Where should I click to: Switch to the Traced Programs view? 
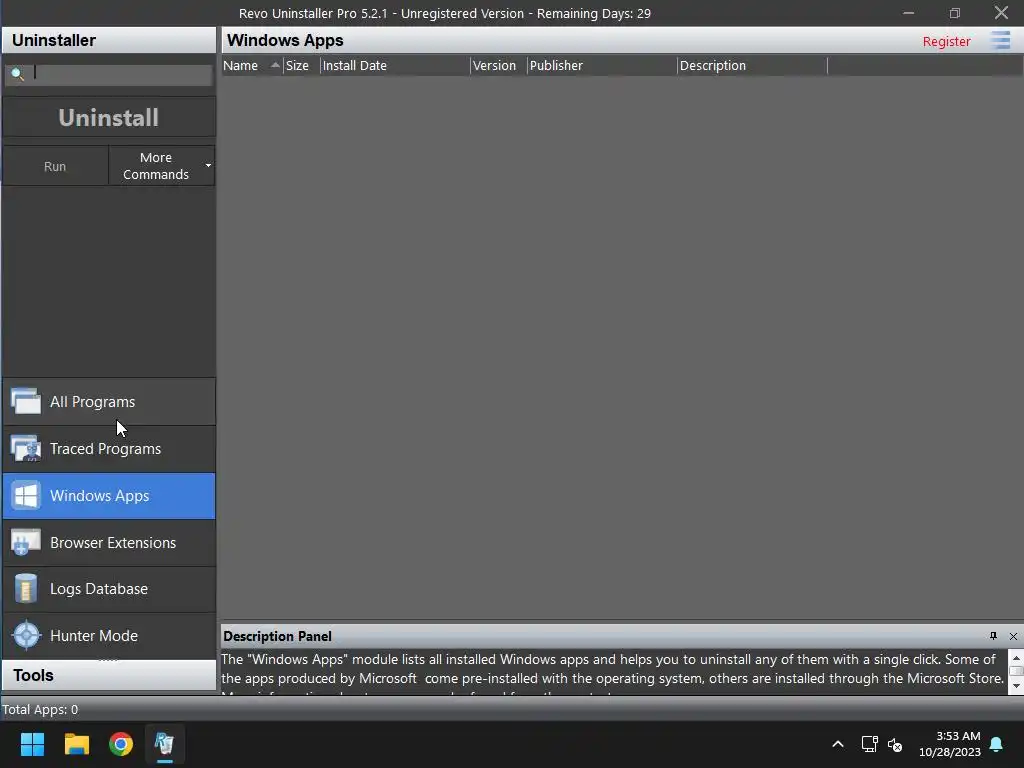tap(109, 449)
